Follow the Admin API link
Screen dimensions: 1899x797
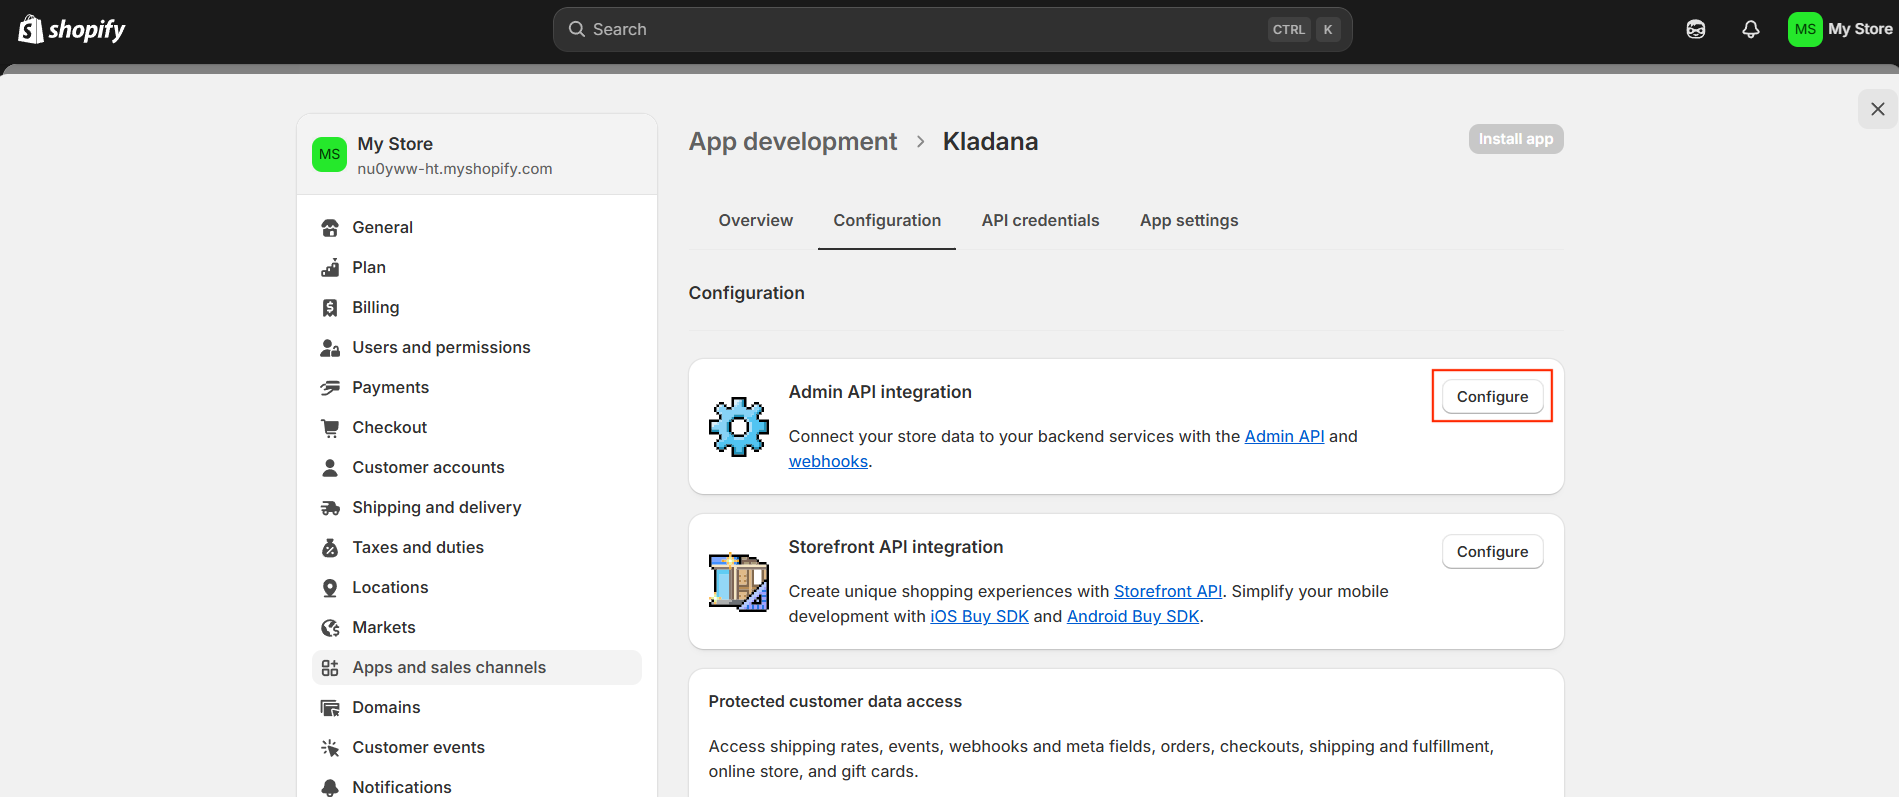click(x=1284, y=437)
